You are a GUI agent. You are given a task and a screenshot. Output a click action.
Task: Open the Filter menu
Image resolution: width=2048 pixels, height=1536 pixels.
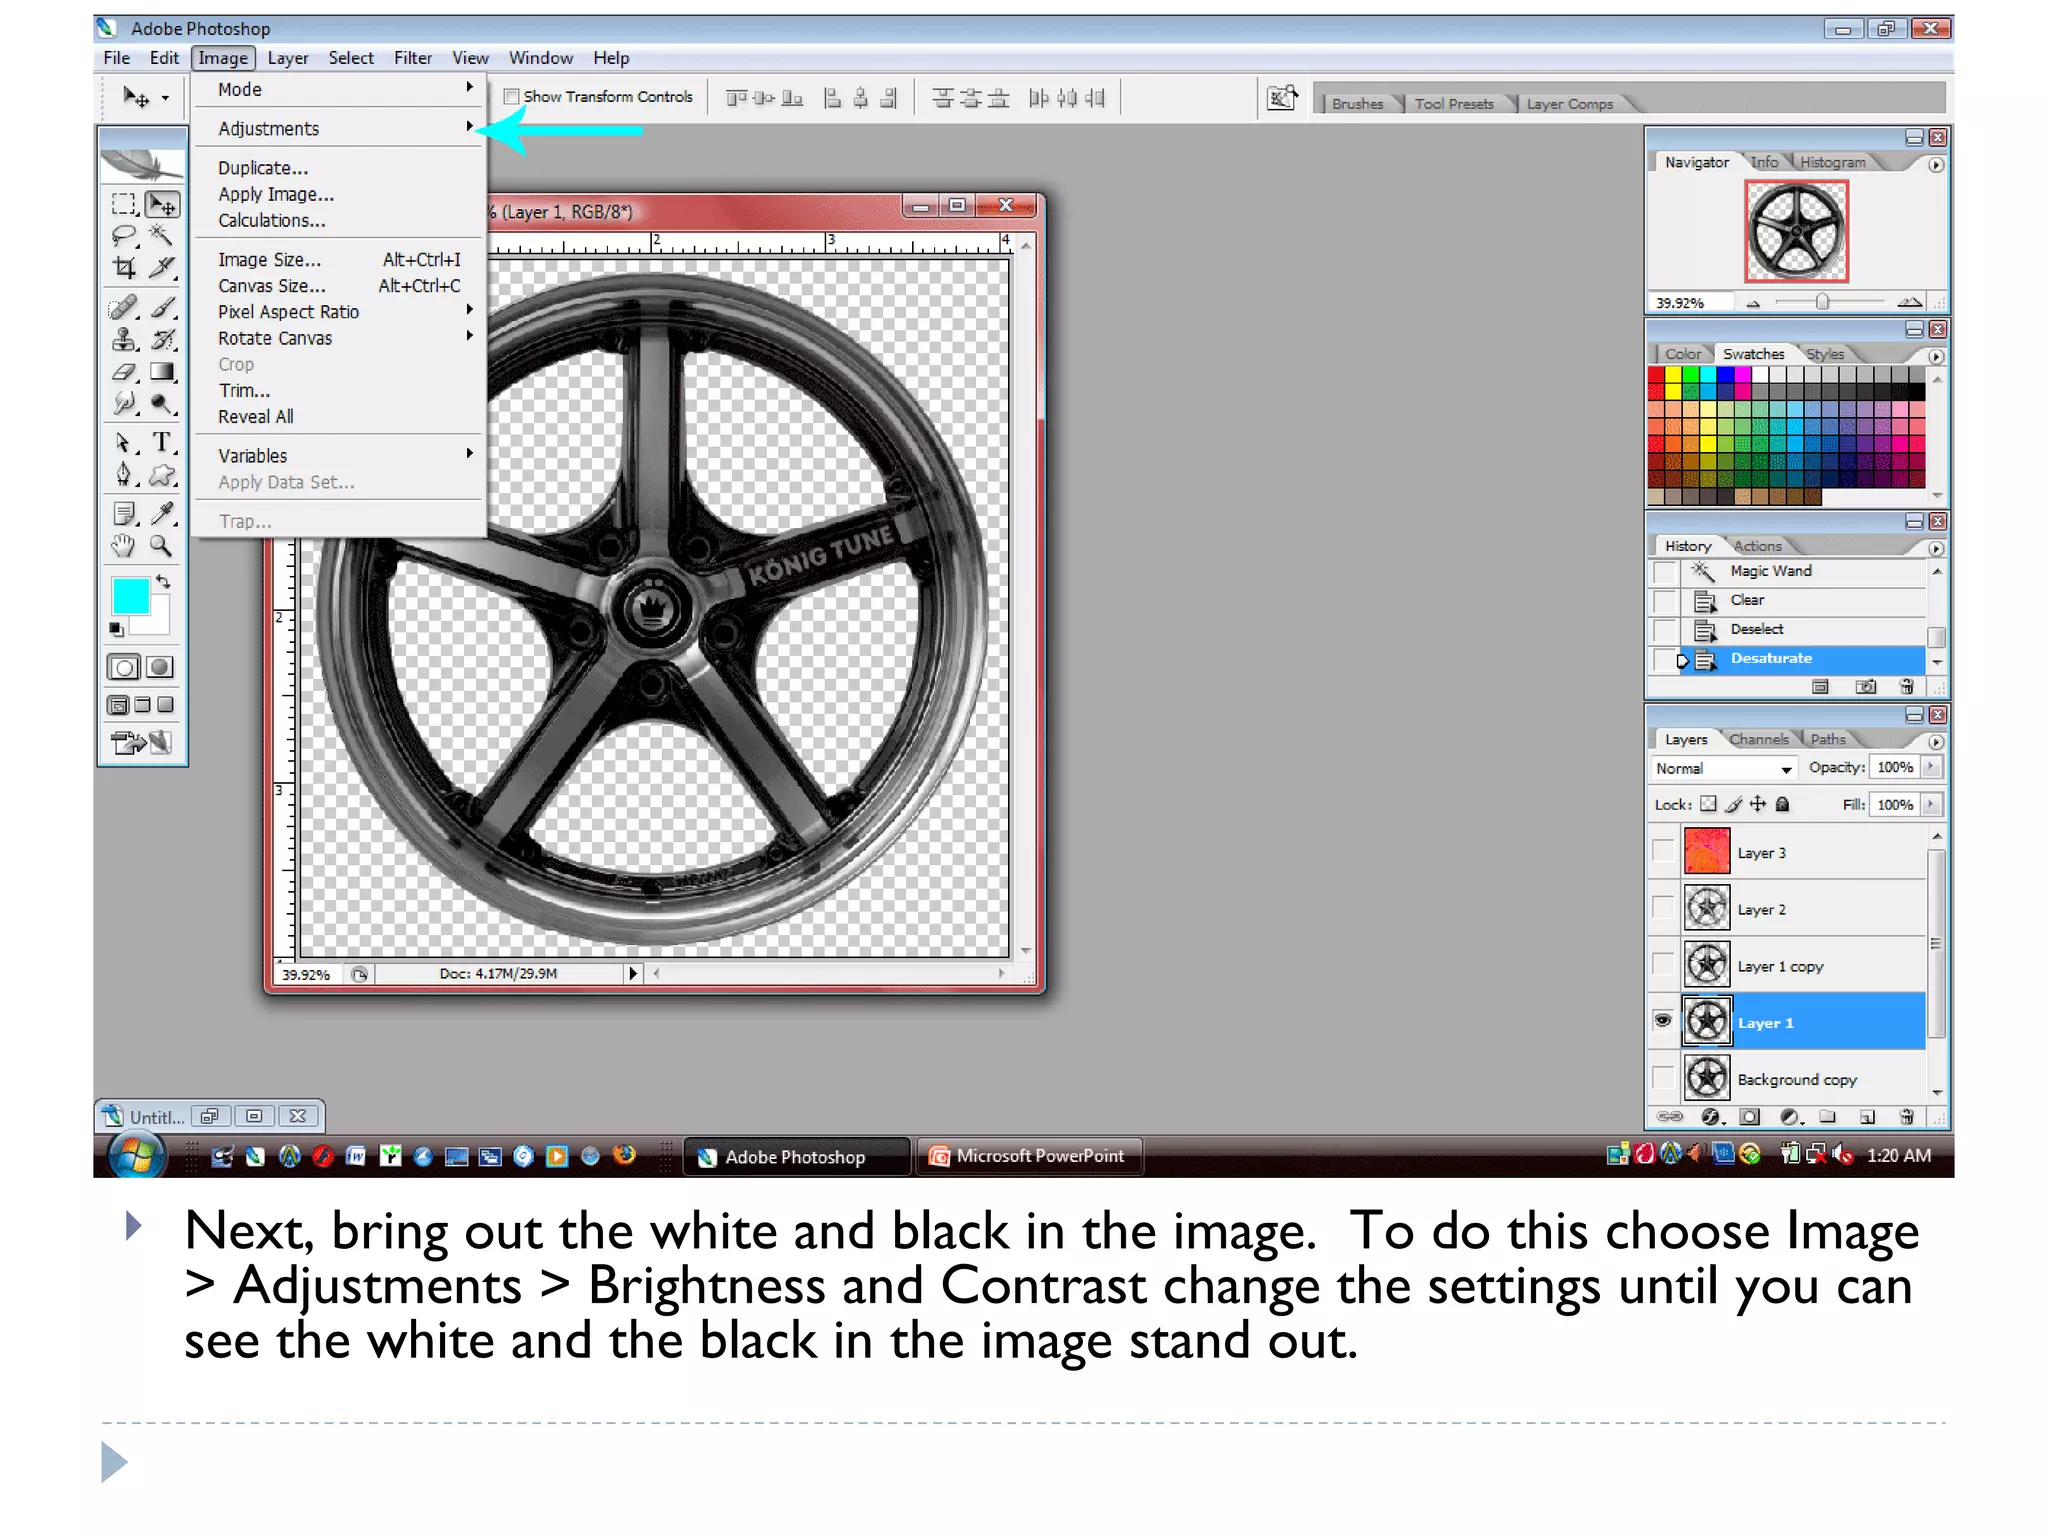tap(412, 58)
